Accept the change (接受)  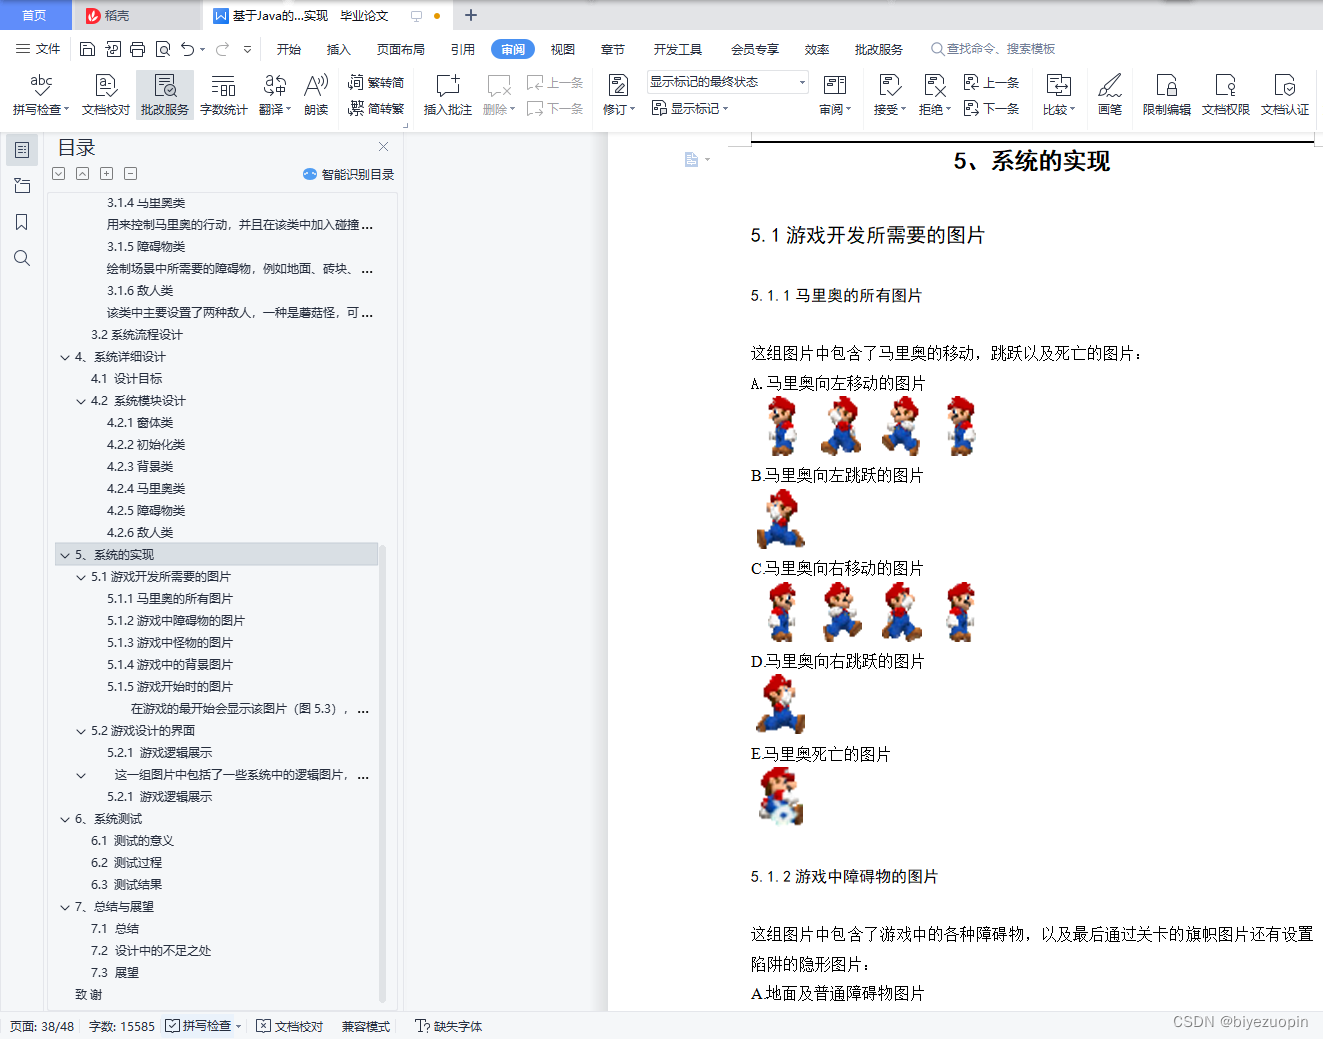(x=889, y=95)
